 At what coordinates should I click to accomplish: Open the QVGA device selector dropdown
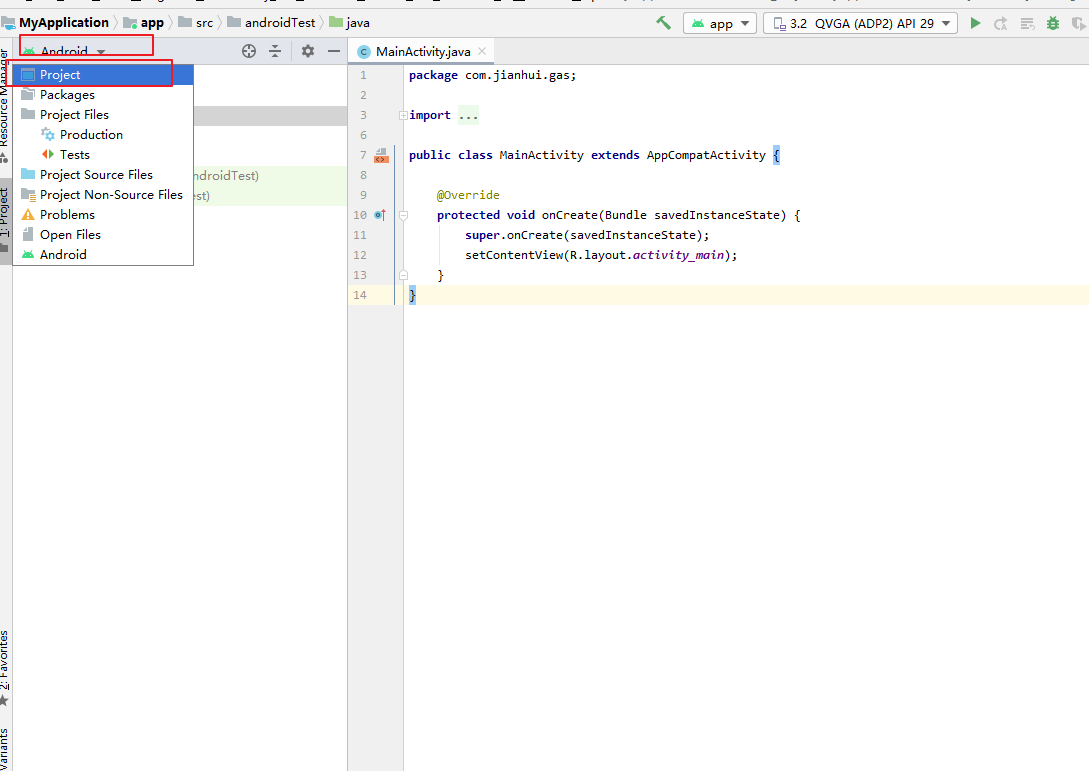pos(860,23)
